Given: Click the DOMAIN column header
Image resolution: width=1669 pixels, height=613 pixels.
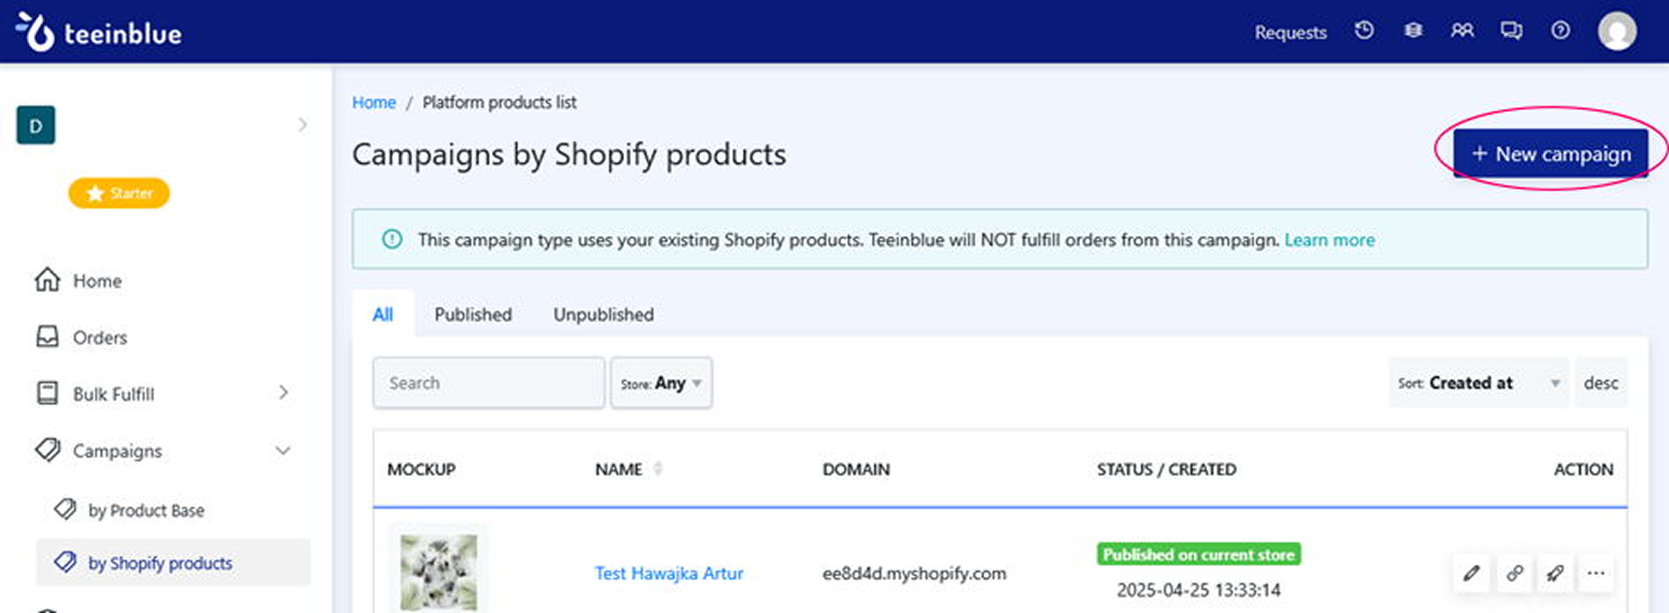Looking at the screenshot, I should coord(856,469).
